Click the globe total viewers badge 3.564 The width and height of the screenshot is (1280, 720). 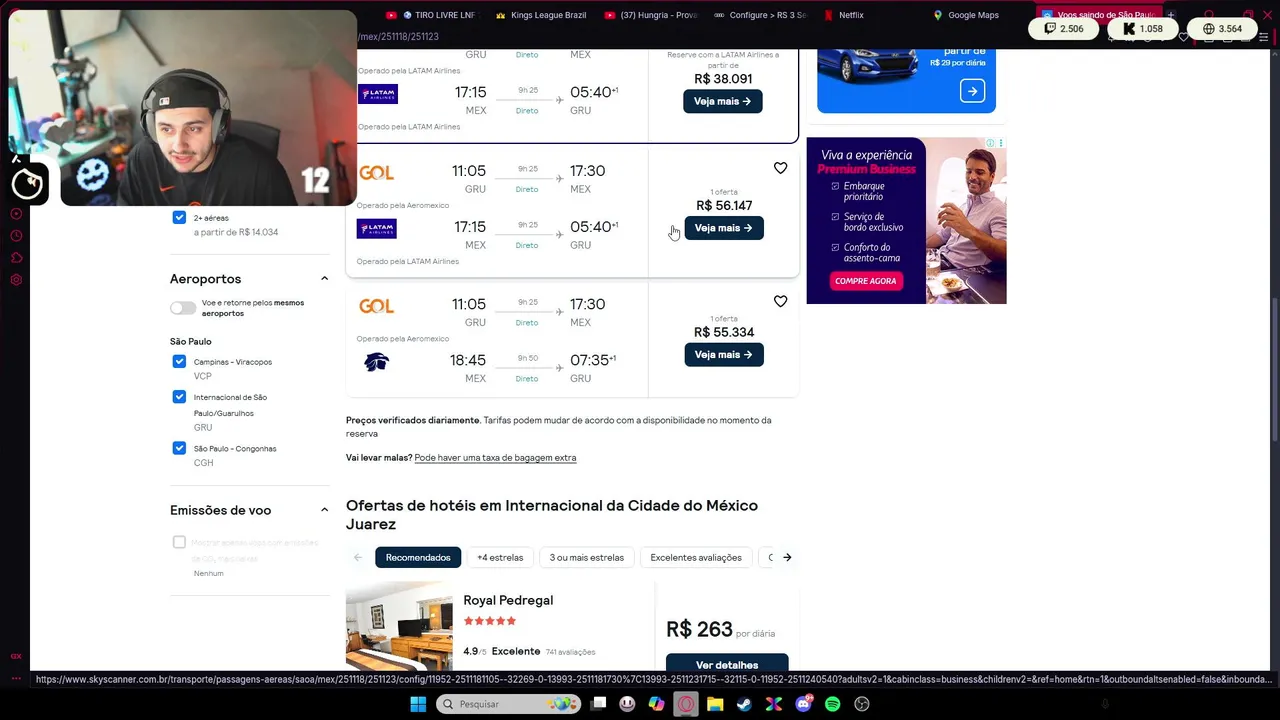click(x=1222, y=29)
